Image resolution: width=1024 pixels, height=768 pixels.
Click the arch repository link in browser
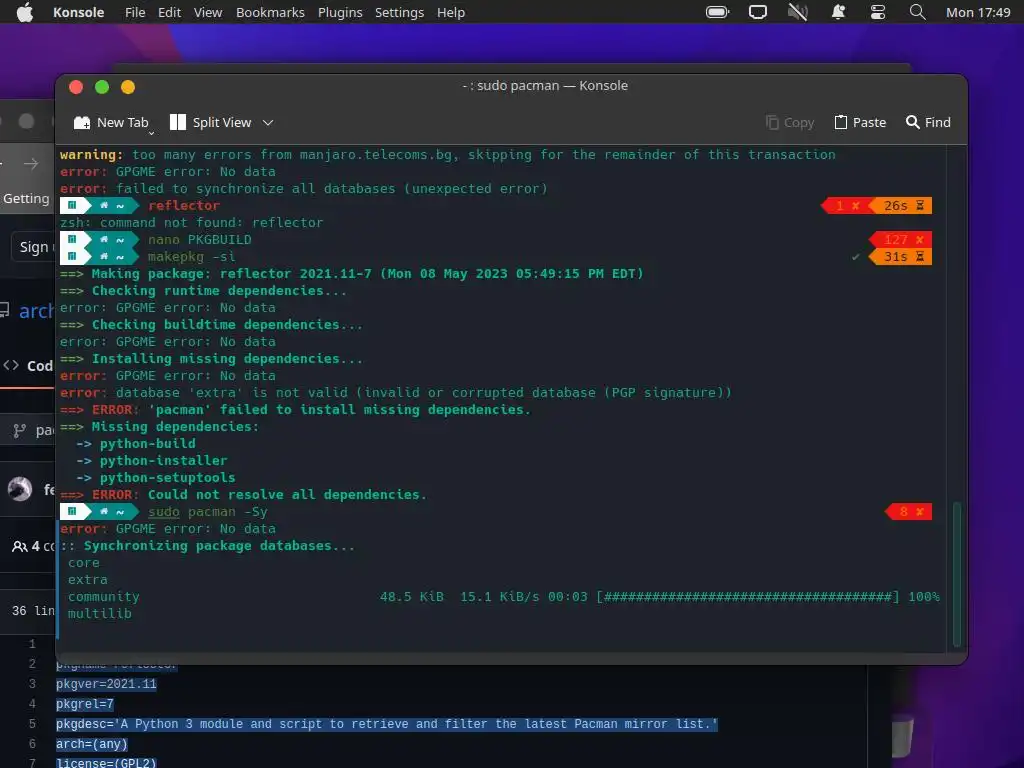click(x=36, y=311)
